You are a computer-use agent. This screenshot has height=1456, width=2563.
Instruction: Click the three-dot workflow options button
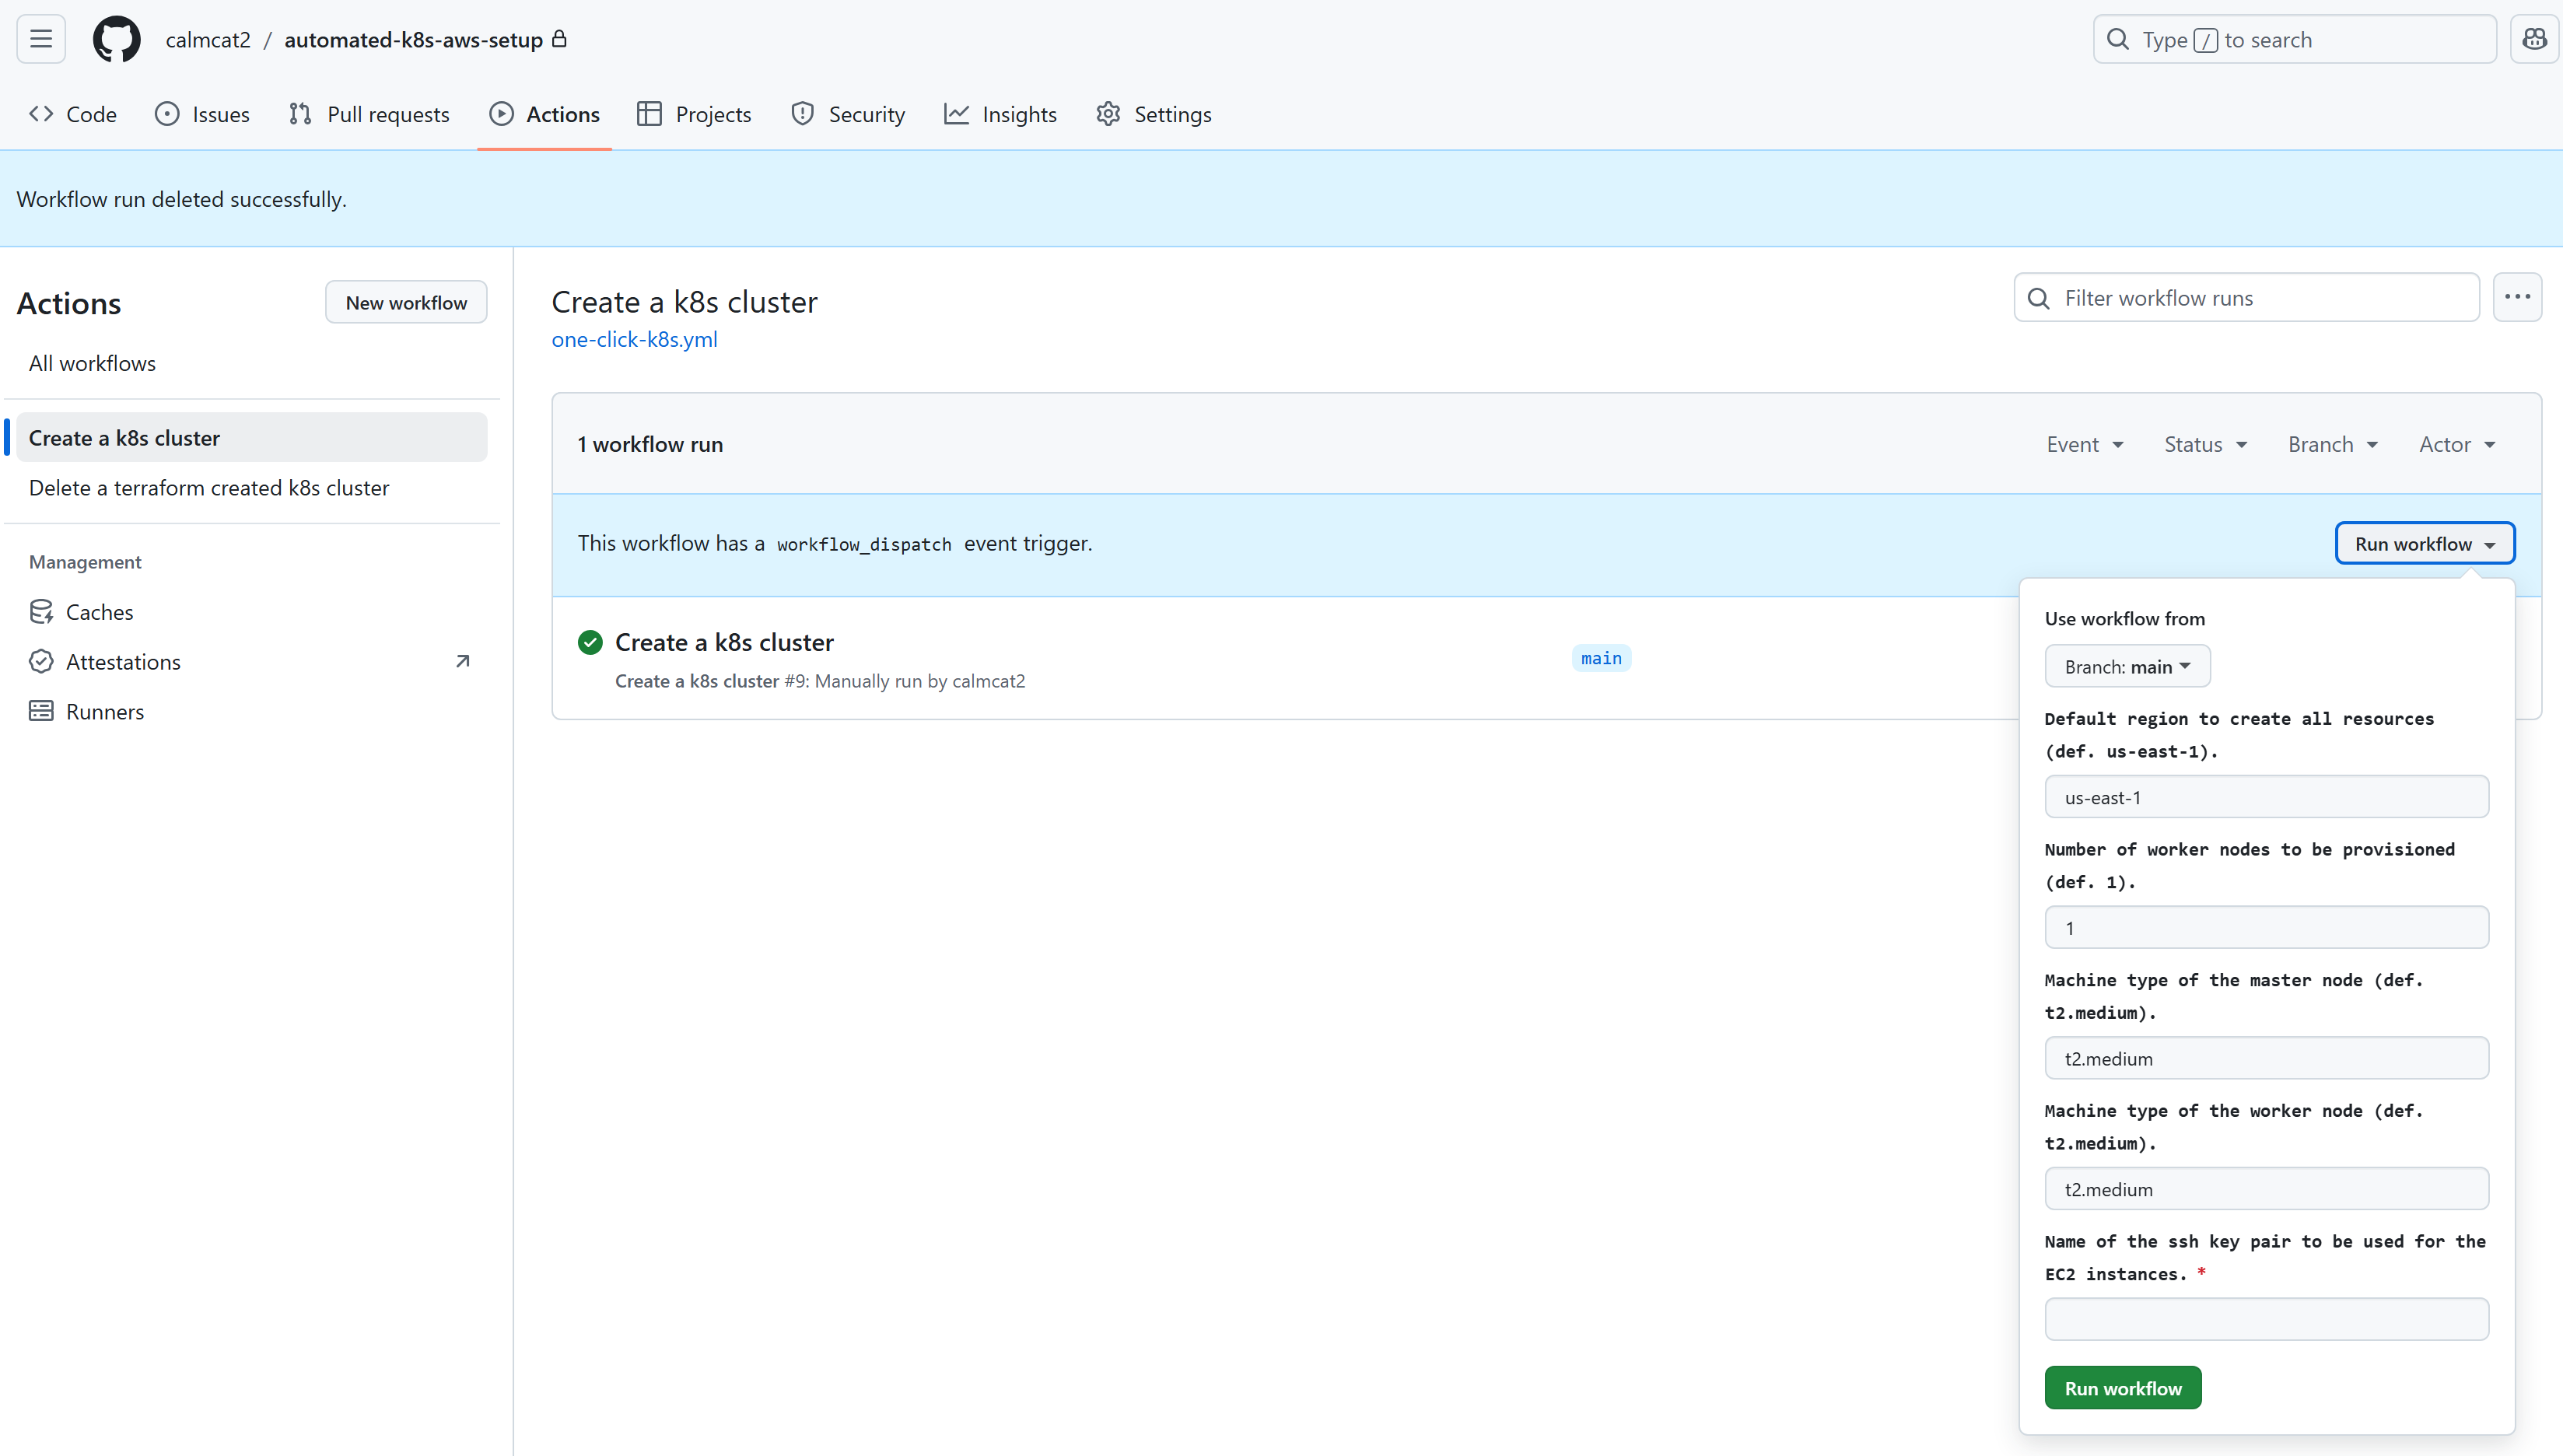point(2517,297)
